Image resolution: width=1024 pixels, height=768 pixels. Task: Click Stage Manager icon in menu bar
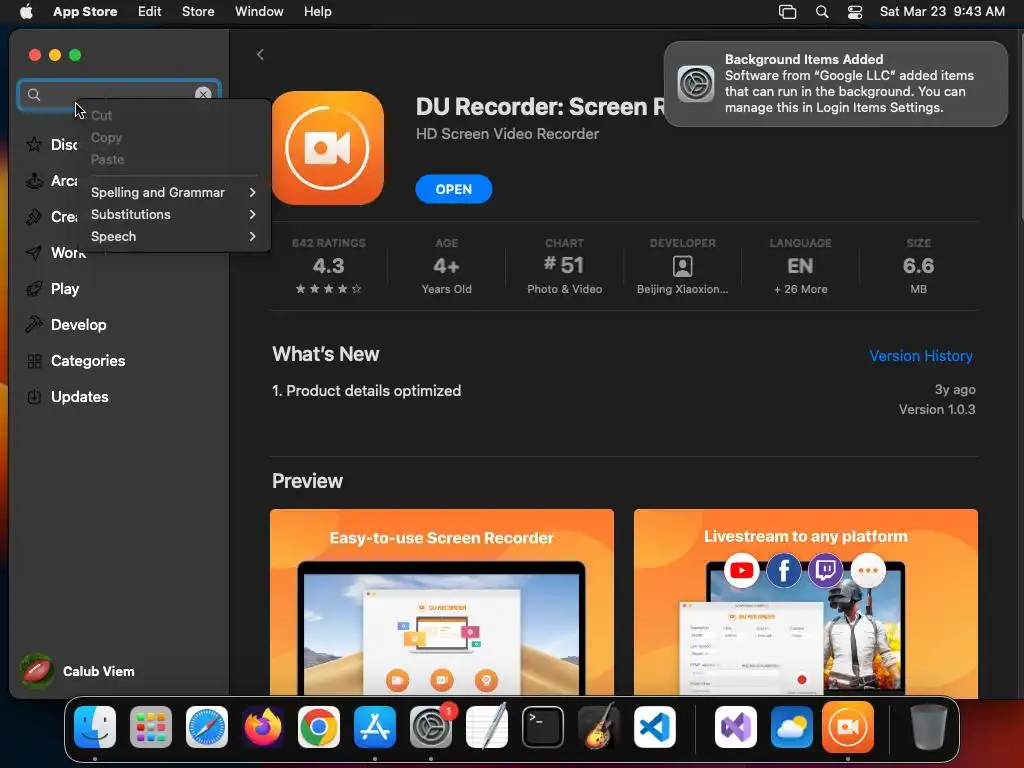(788, 12)
